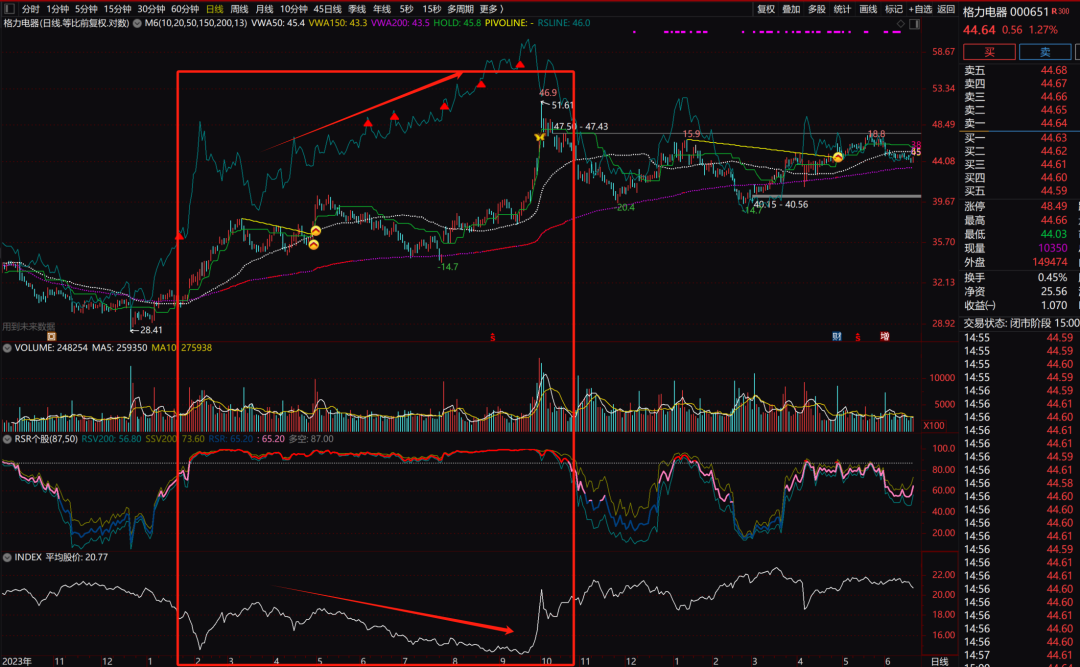
Task: Open the INDEX 平均股价 indicator dropdown
Action: click(7, 557)
